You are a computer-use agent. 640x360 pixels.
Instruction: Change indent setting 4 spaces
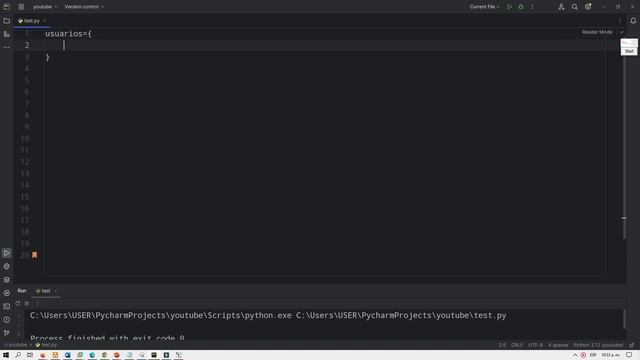[x=558, y=345]
